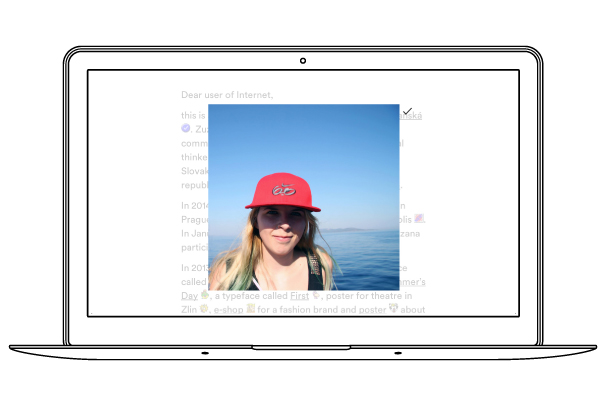Click the blue verified badge icon
This screenshot has width=606, height=406.
point(186,129)
